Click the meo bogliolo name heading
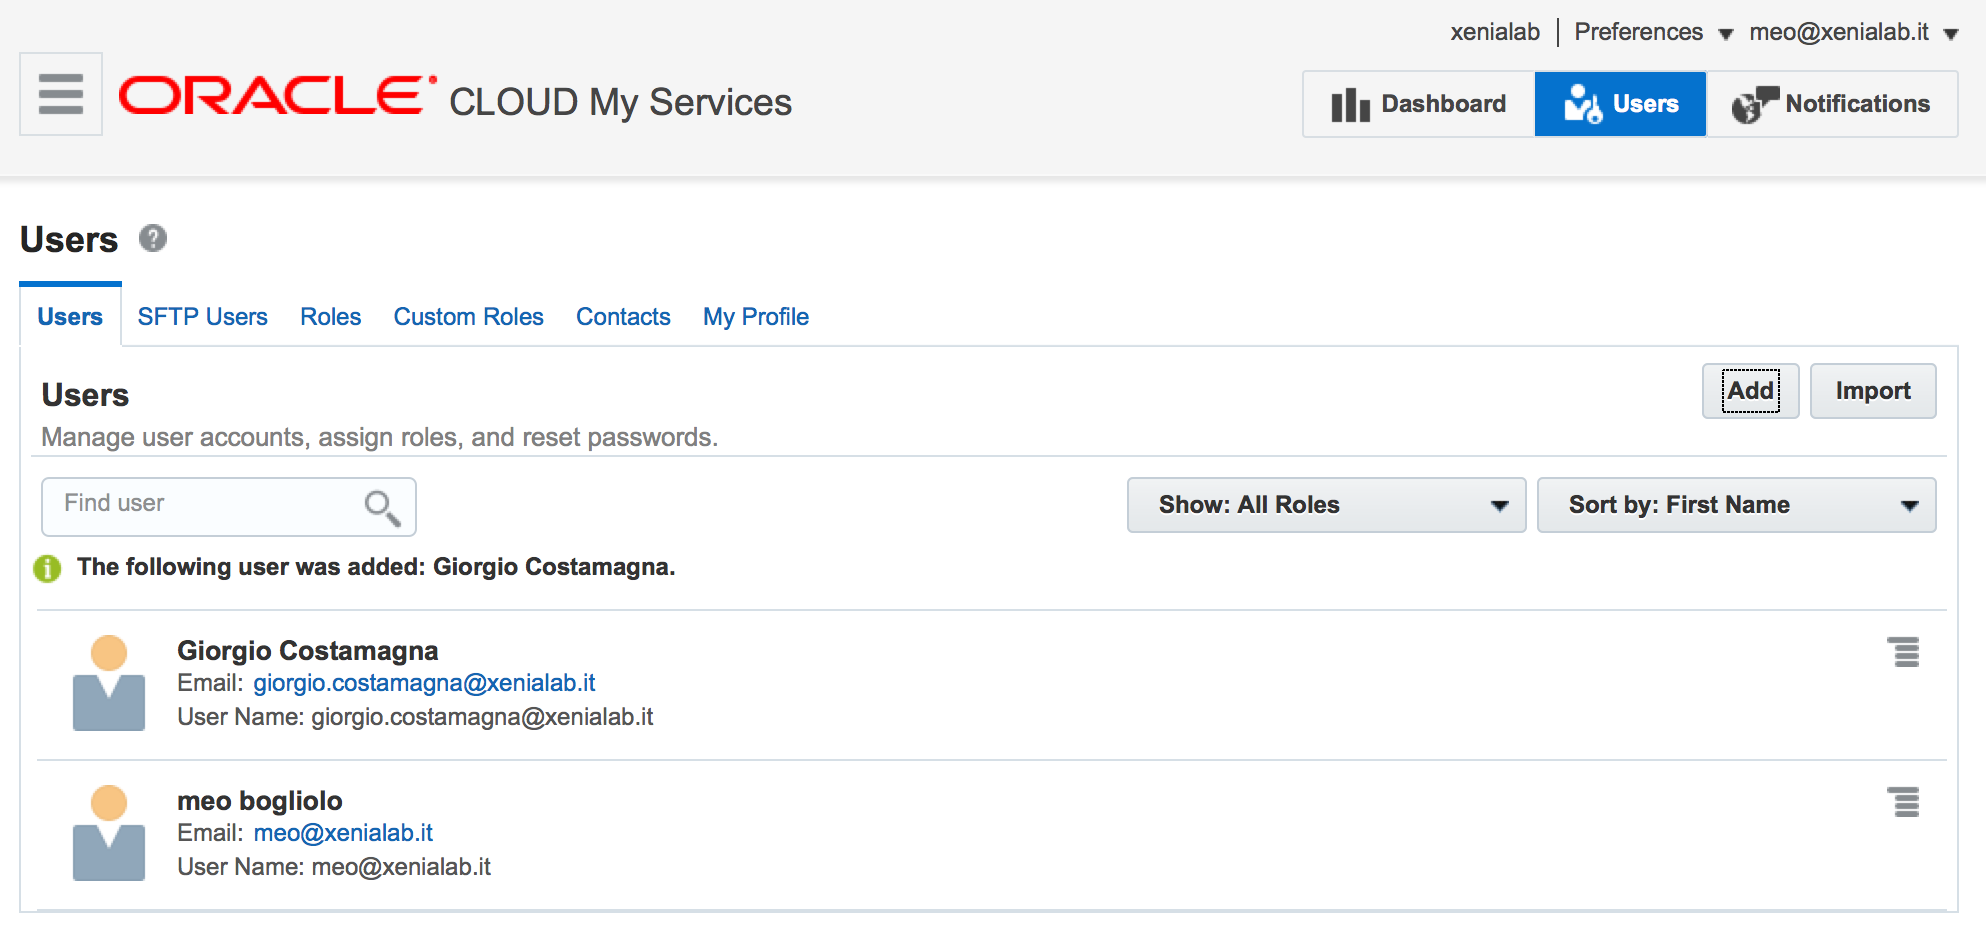This screenshot has height=934, width=1986. 260,801
